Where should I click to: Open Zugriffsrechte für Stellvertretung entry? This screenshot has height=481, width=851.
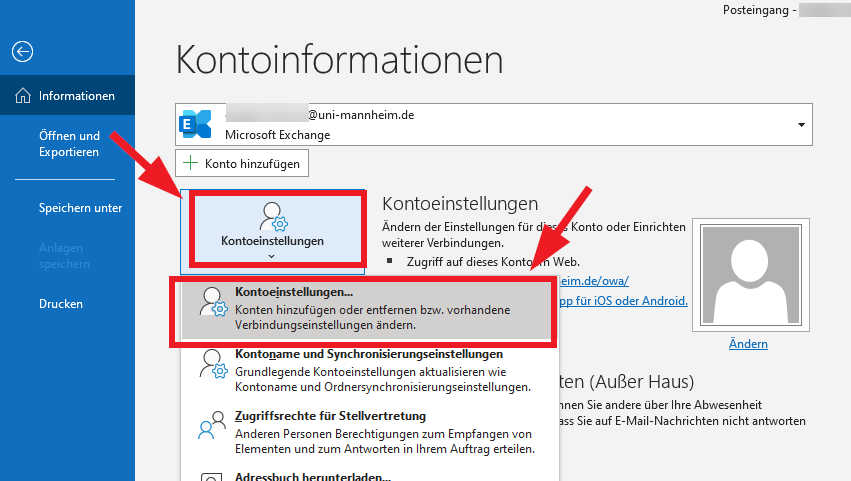[x=370, y=432]
